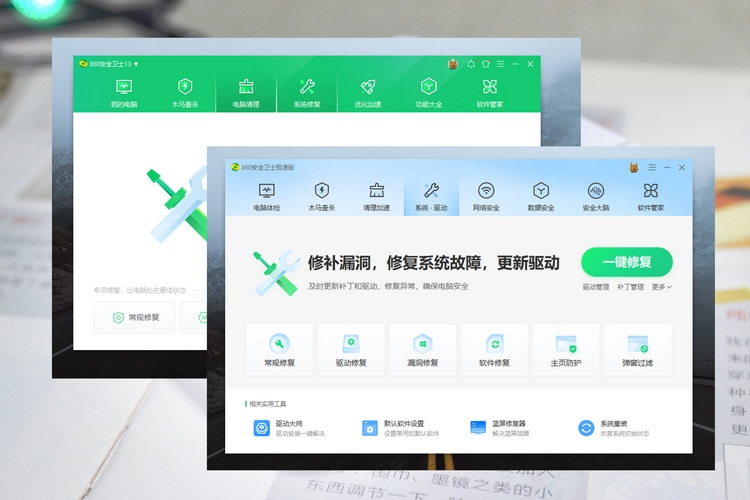750x500 pixels.
Task: Click the 一键修复 green button
Action: click(x=627, y=262)
